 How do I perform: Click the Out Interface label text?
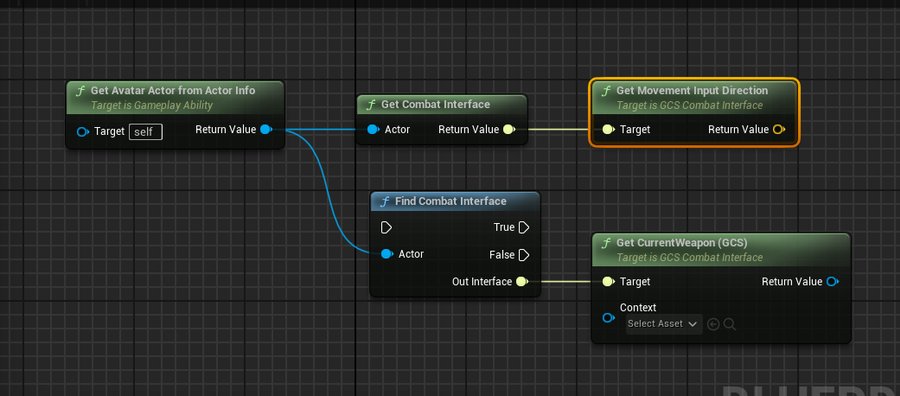point(482,282)
